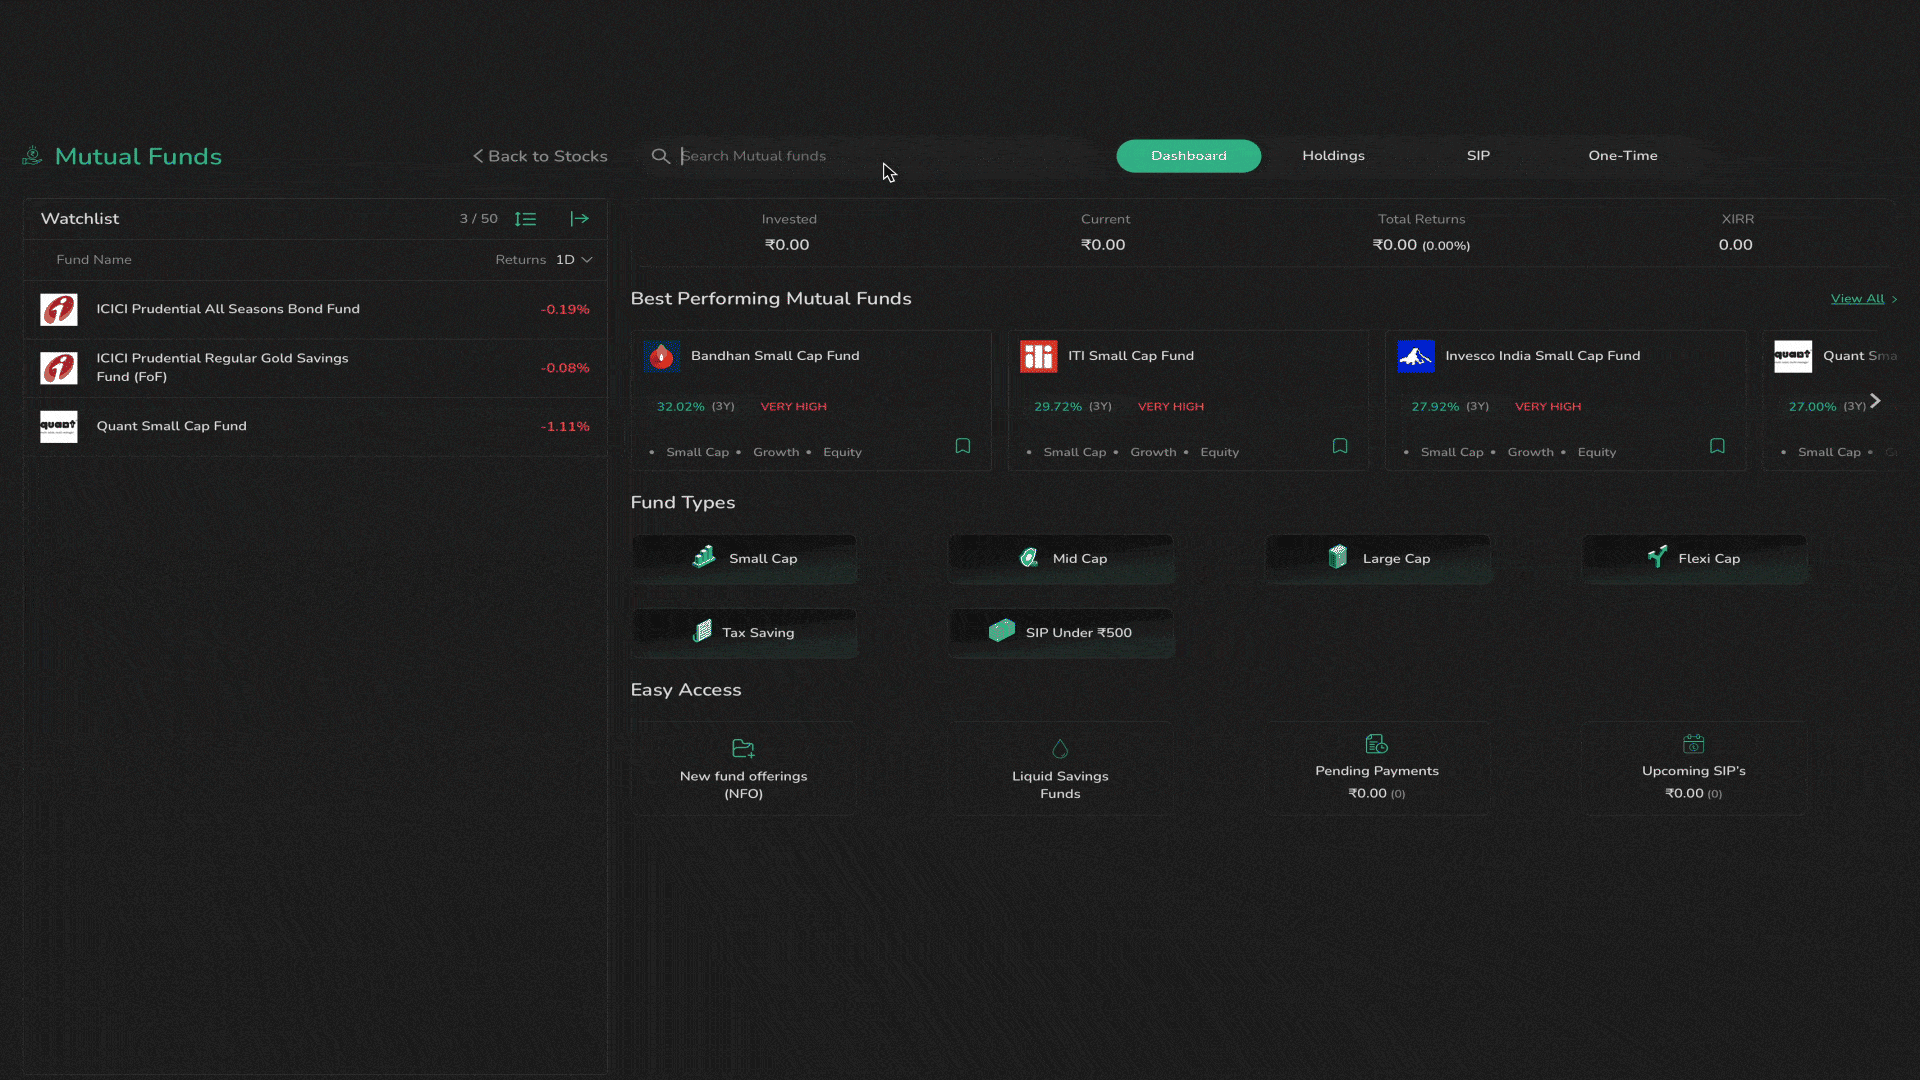
Task: Click the search magnifier icon
Action: 660,156
